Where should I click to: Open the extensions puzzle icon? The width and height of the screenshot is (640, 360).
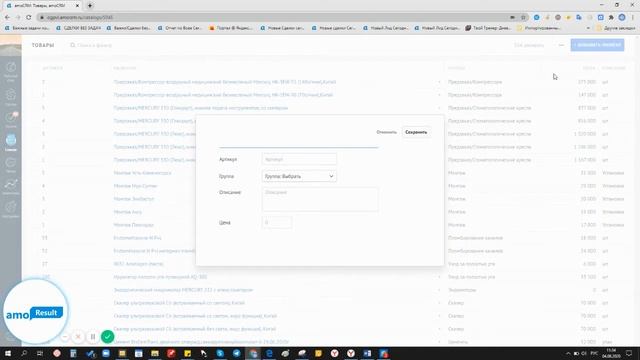click(x=611, y=18)
